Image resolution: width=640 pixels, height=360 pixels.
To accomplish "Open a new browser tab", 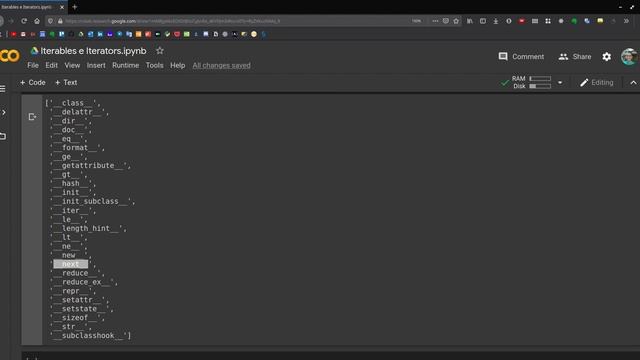I will 75,7.
